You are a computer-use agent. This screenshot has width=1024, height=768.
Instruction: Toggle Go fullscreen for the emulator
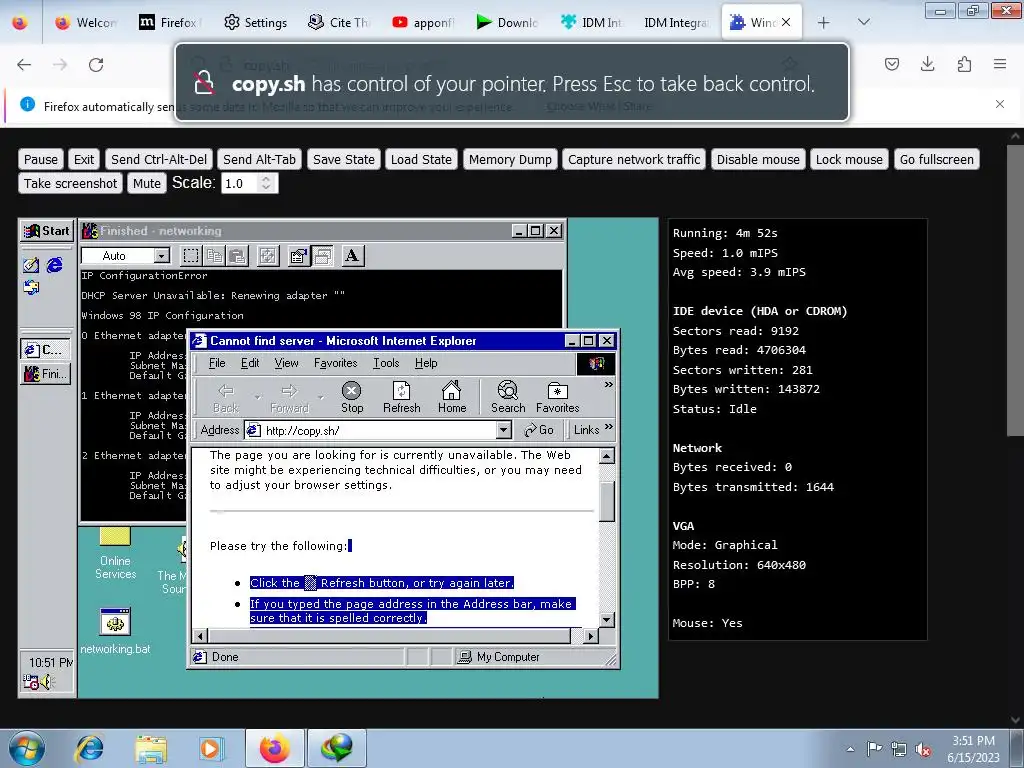click(936, 159)
